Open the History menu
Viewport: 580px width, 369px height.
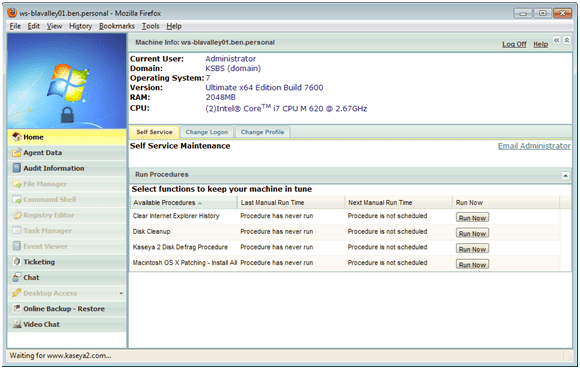pyautogui.click(x=80, y=26)
